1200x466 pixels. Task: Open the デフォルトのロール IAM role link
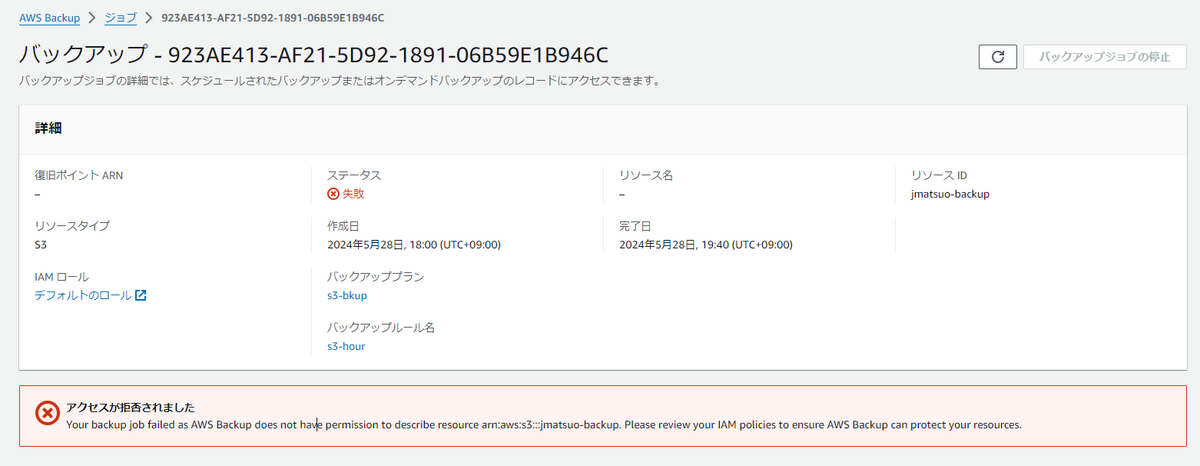(x=83, y=295)
